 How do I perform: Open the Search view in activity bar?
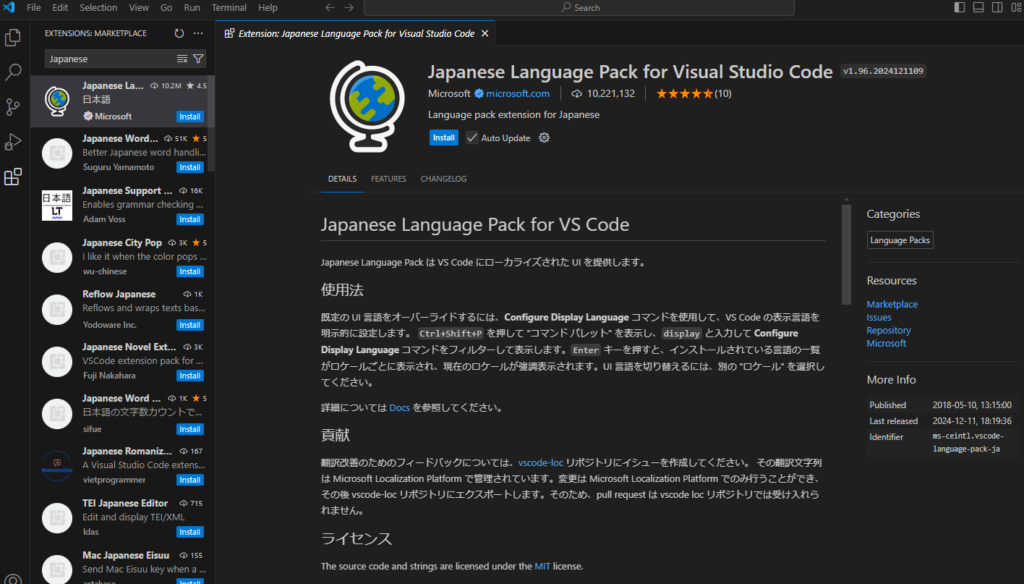tap(14, 72)
